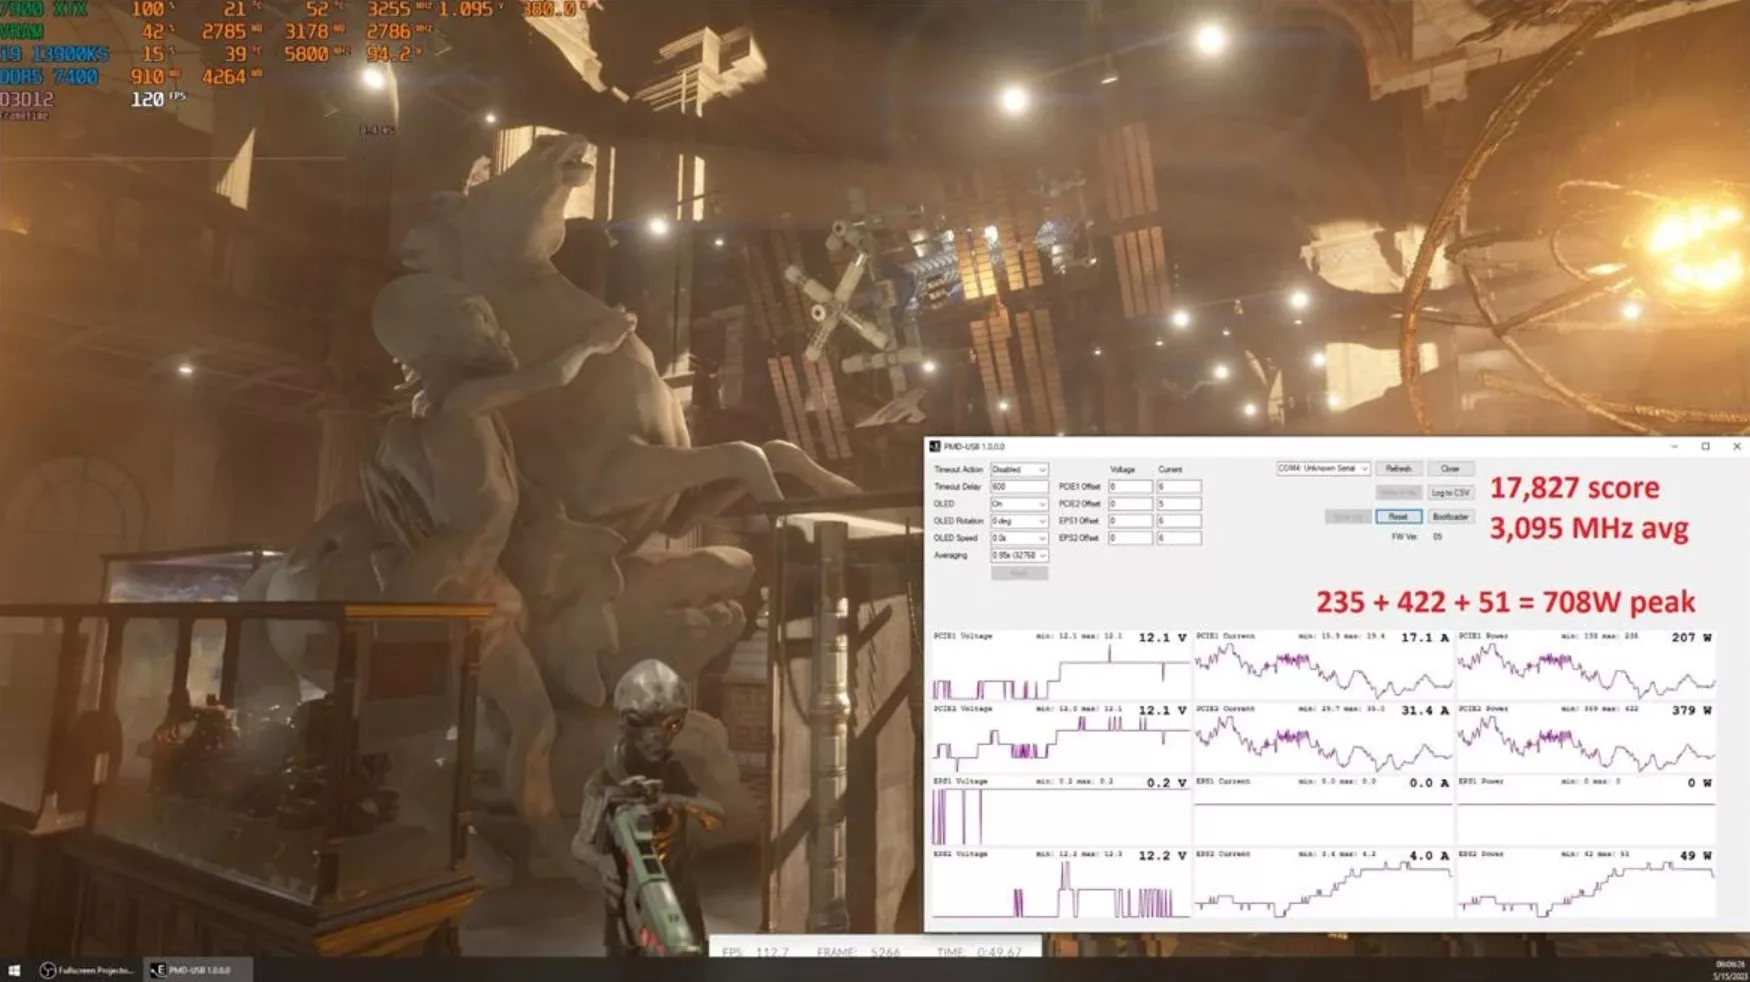Screen dimensions: 1750x982
Task: Open the Timeout Action dropdown set to Disabled
Action: (1019, 470)
